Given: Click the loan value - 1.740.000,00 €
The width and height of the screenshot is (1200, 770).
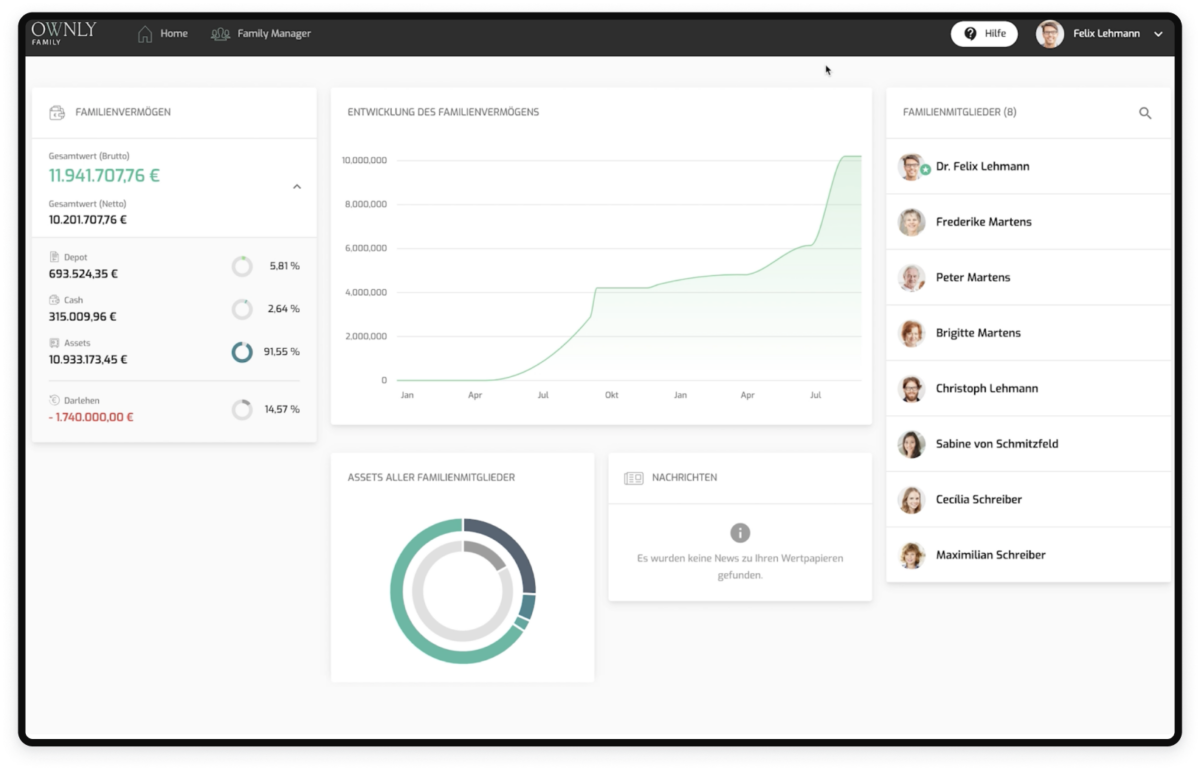Looking at the screenshot, I should 91,417.
